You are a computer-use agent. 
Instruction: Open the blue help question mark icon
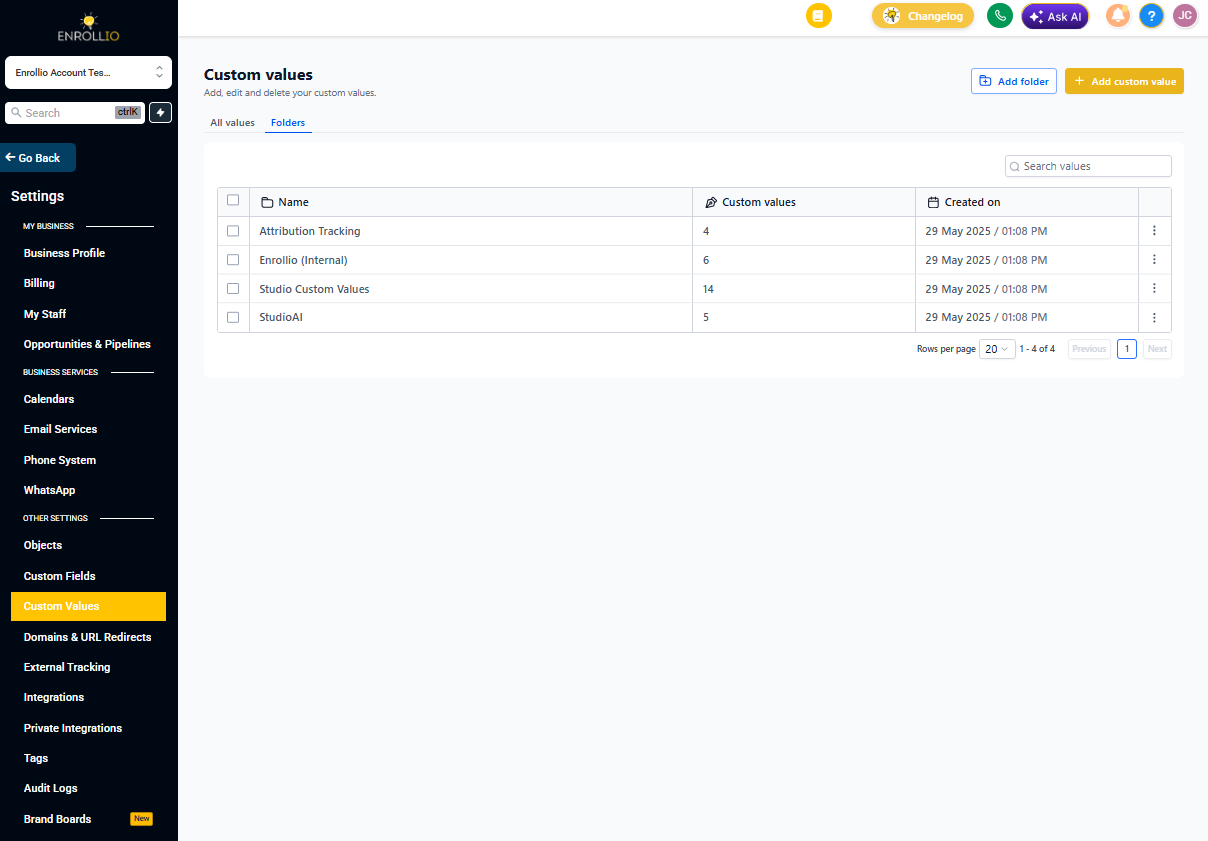[1152, 16]
